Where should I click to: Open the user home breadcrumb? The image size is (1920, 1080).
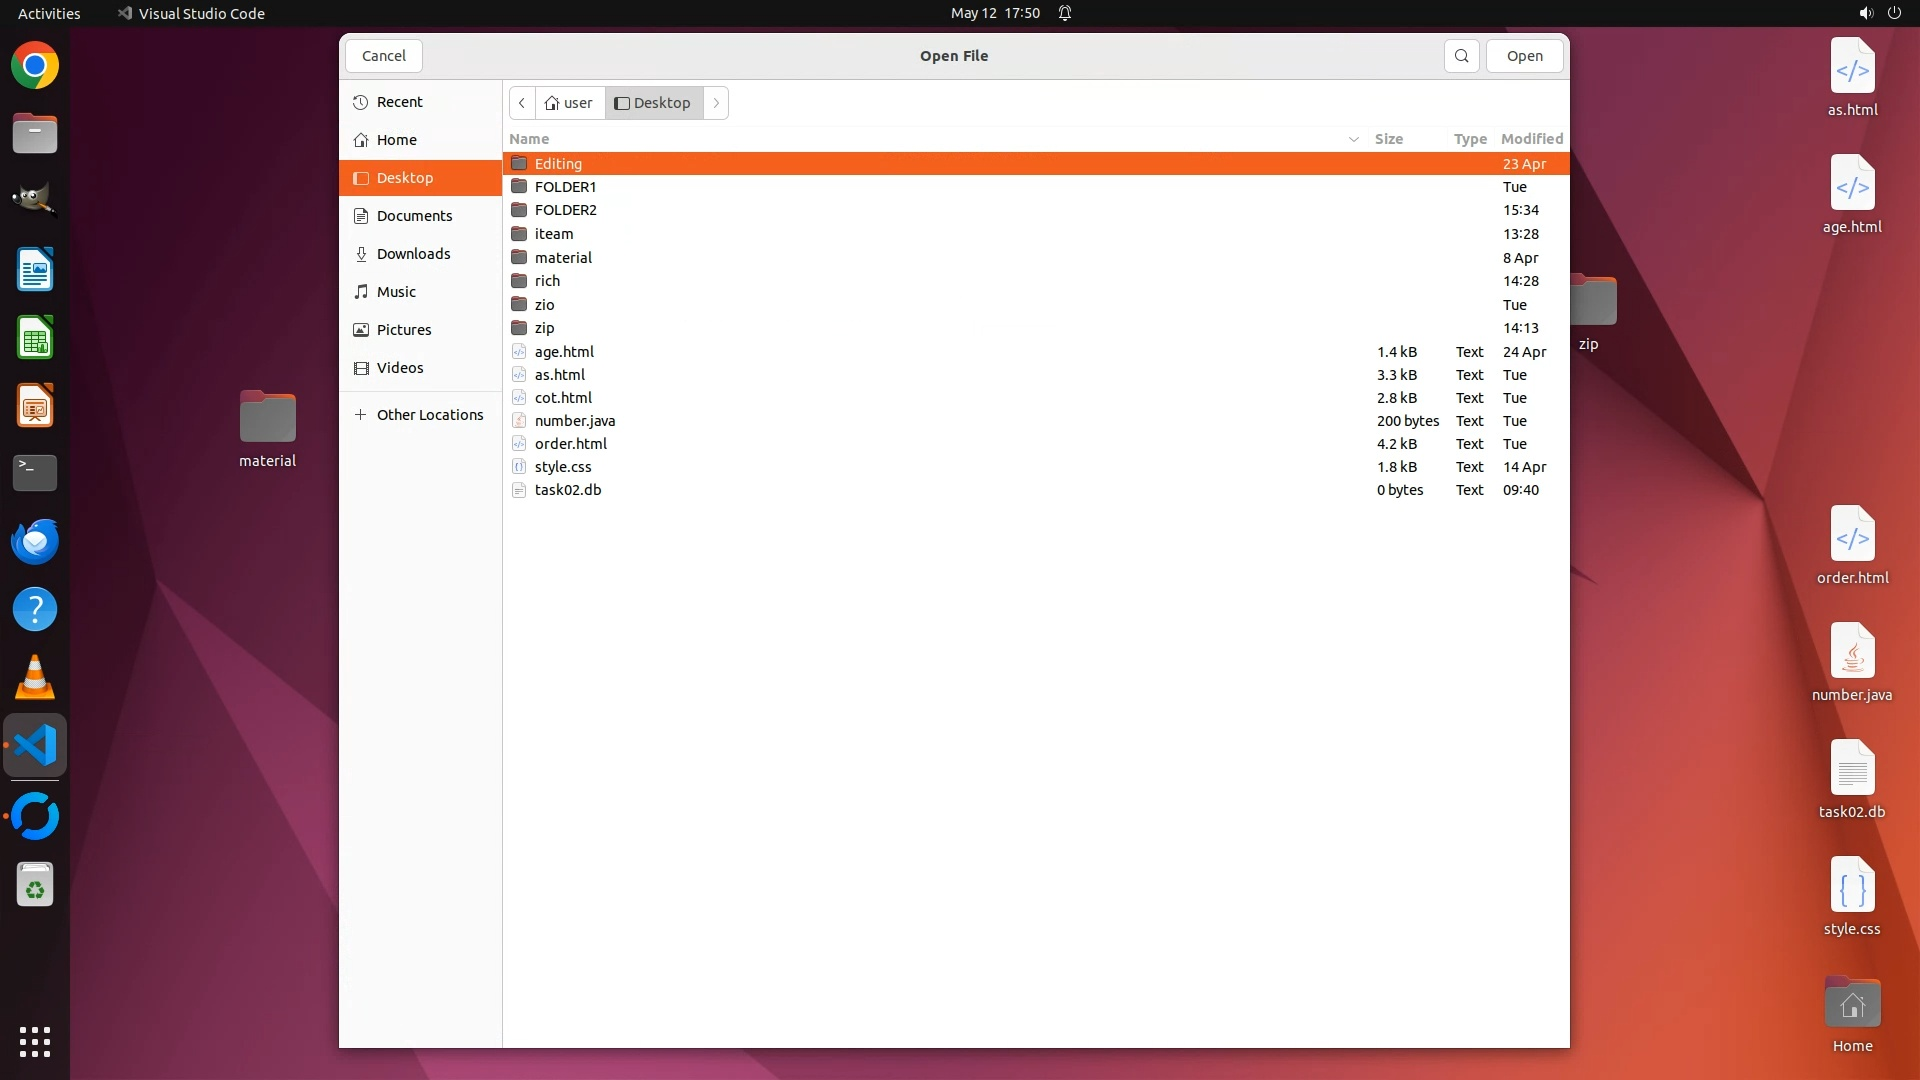(x=569, y=103)
